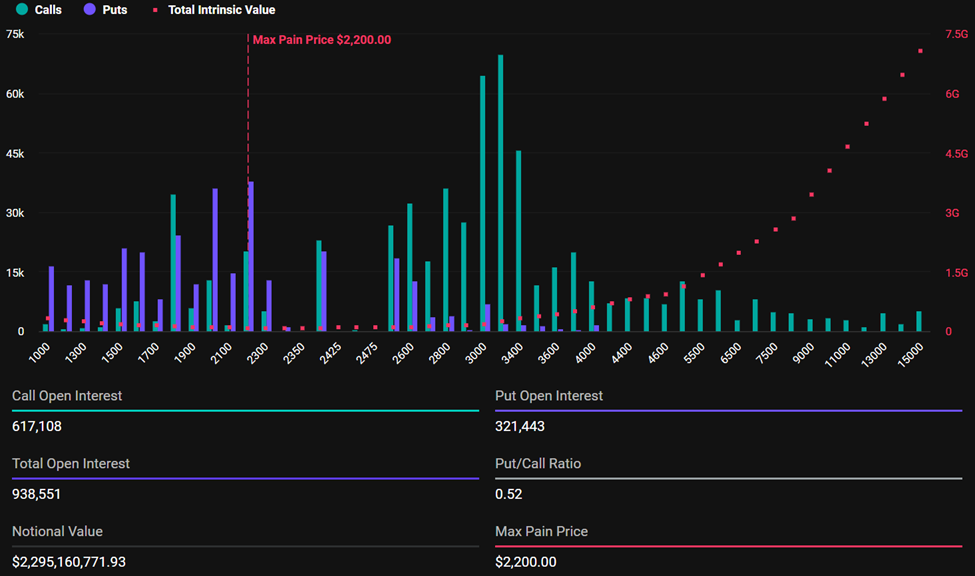Click the purple Puts legend circle
The width and height of the screenshot is (975, 576).
(90, 10)
